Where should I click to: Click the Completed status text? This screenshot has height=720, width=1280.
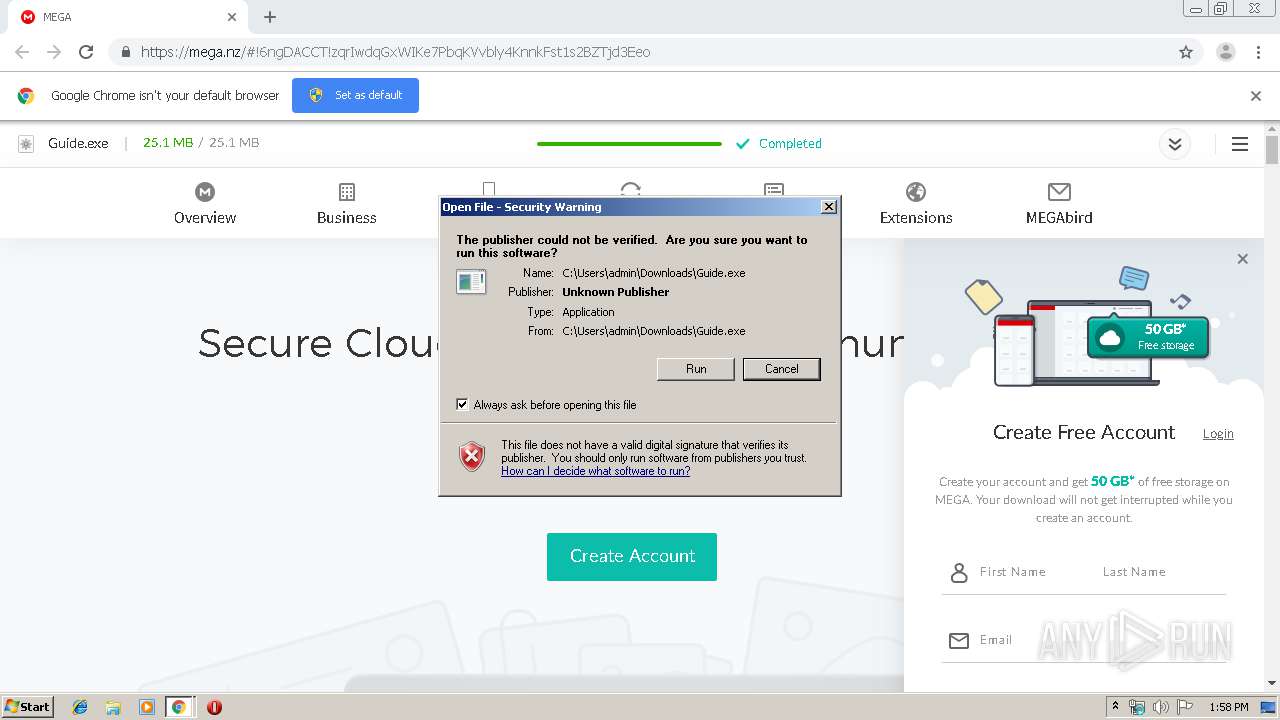[790, 144]
